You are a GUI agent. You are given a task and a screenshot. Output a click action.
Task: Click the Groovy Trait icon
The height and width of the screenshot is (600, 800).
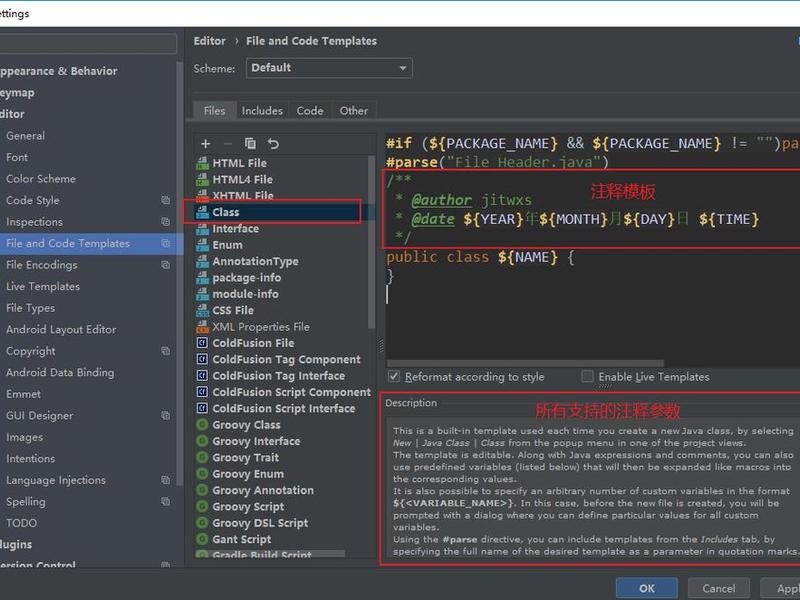(203, 457)
